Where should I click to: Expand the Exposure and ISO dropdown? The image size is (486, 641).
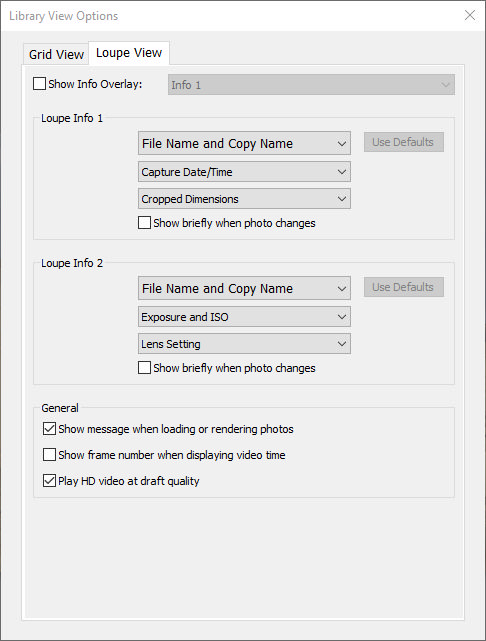pyautogui.click(x=244, y=317)
